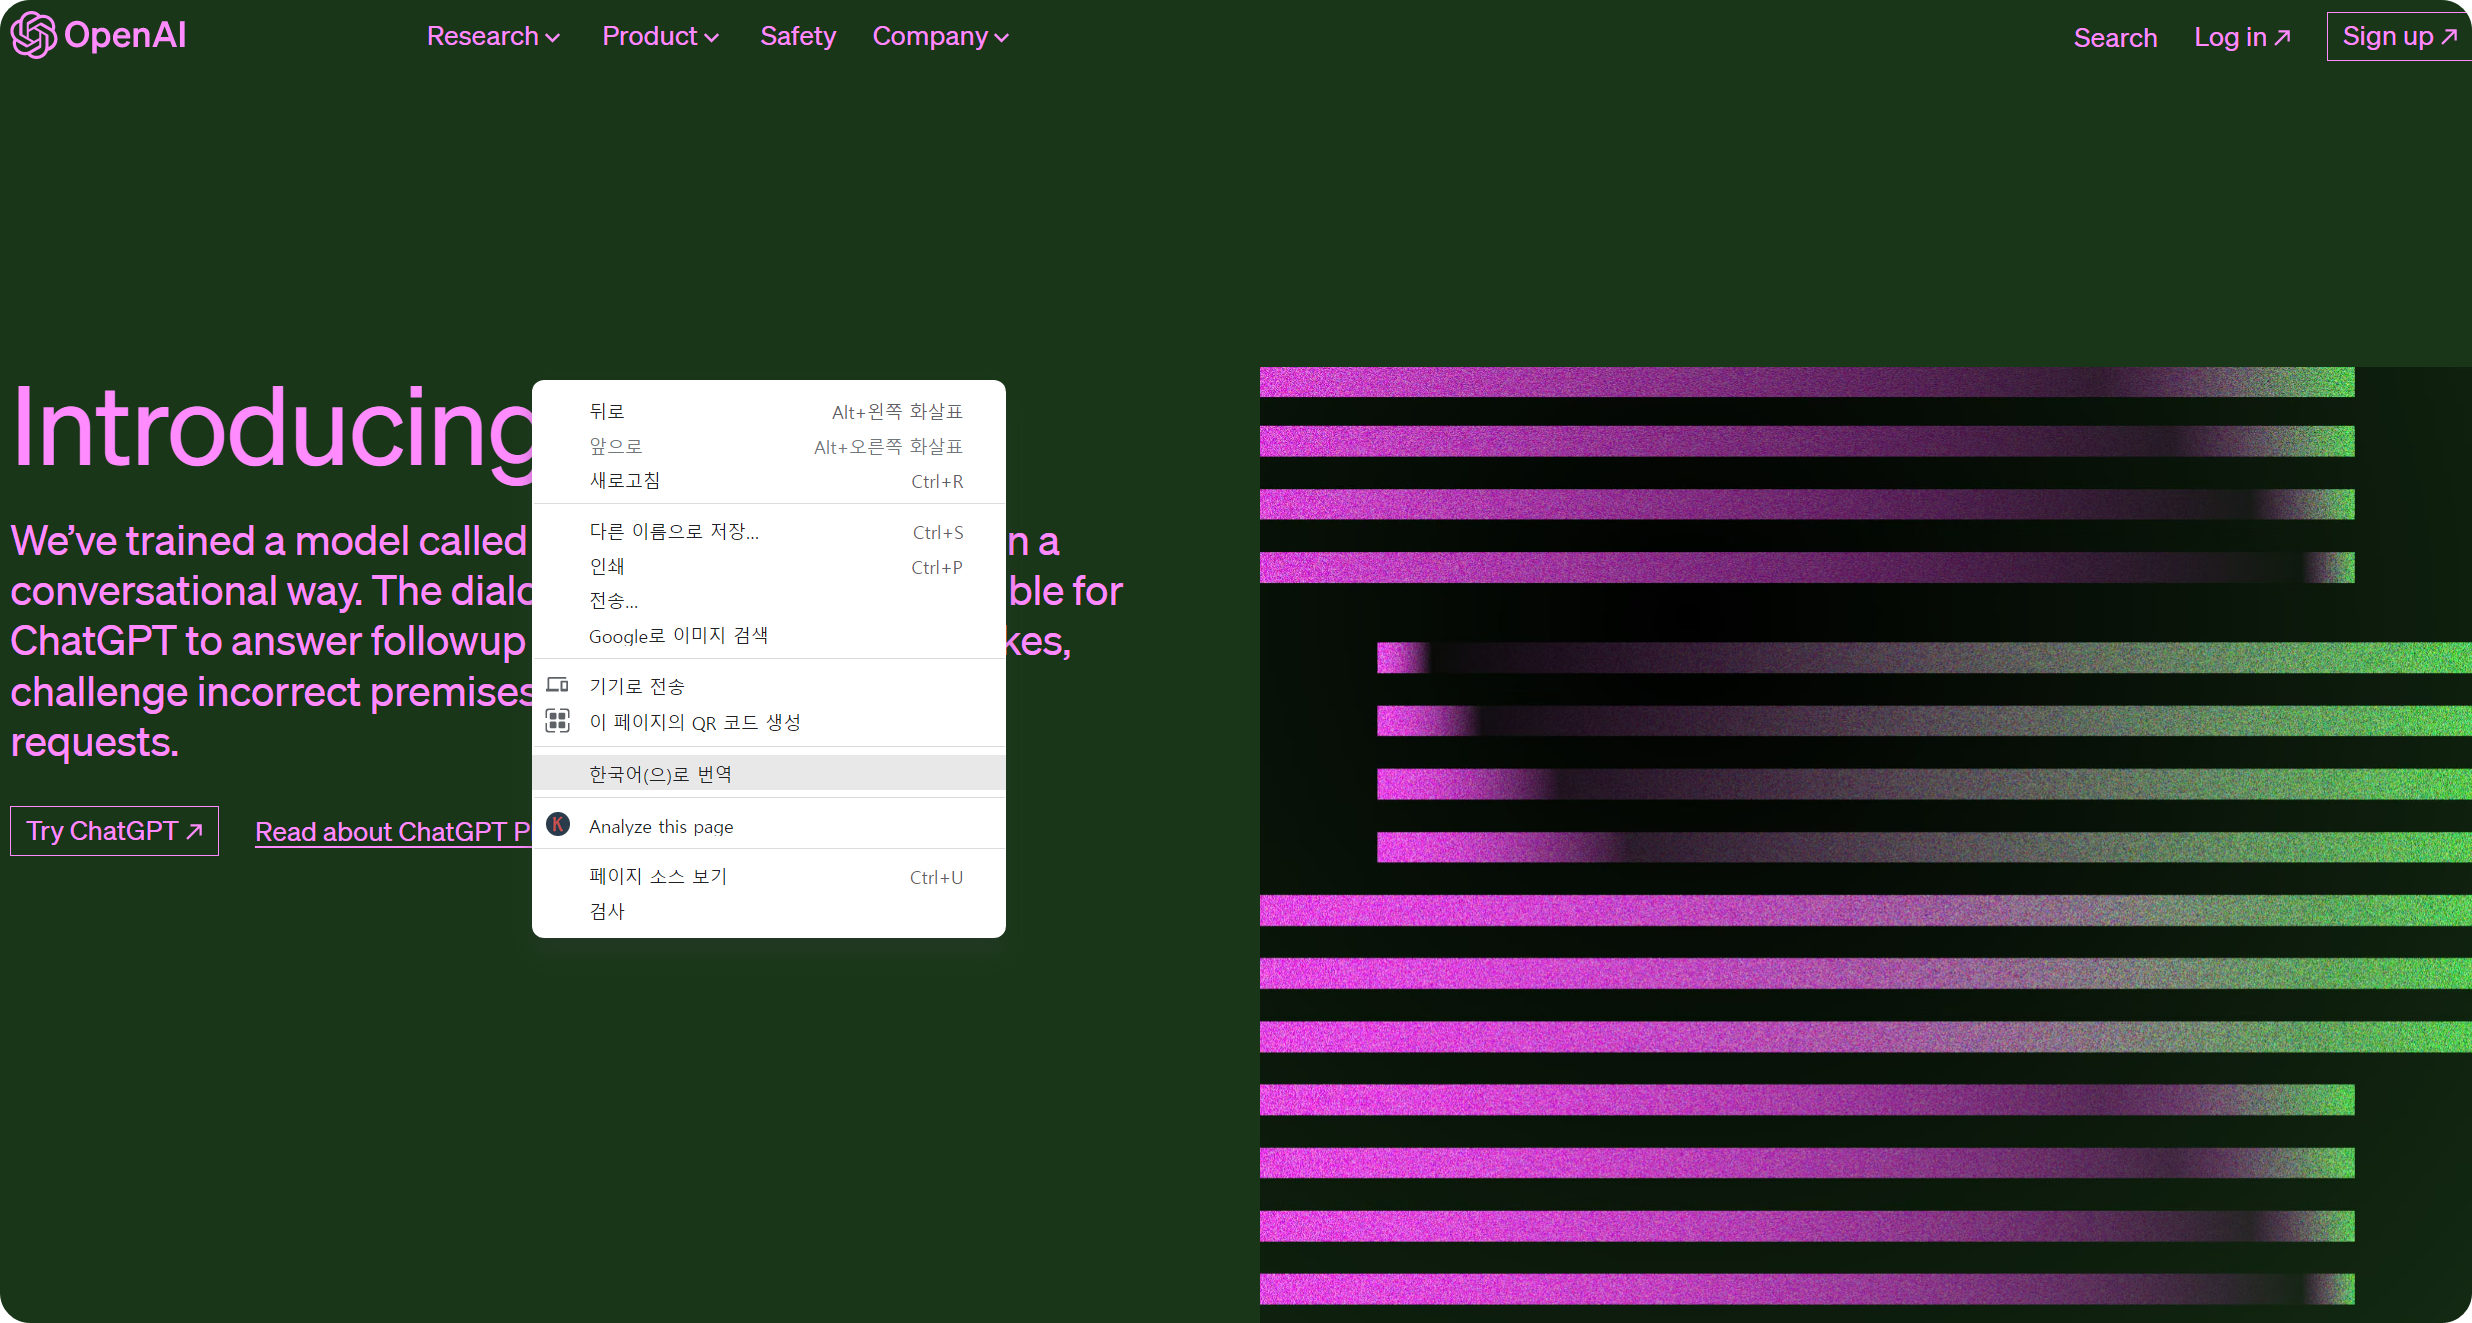Viewport: 2472px width, 1323px height.
Task: Click the QR code generator icon
Action: coord(558,721)
